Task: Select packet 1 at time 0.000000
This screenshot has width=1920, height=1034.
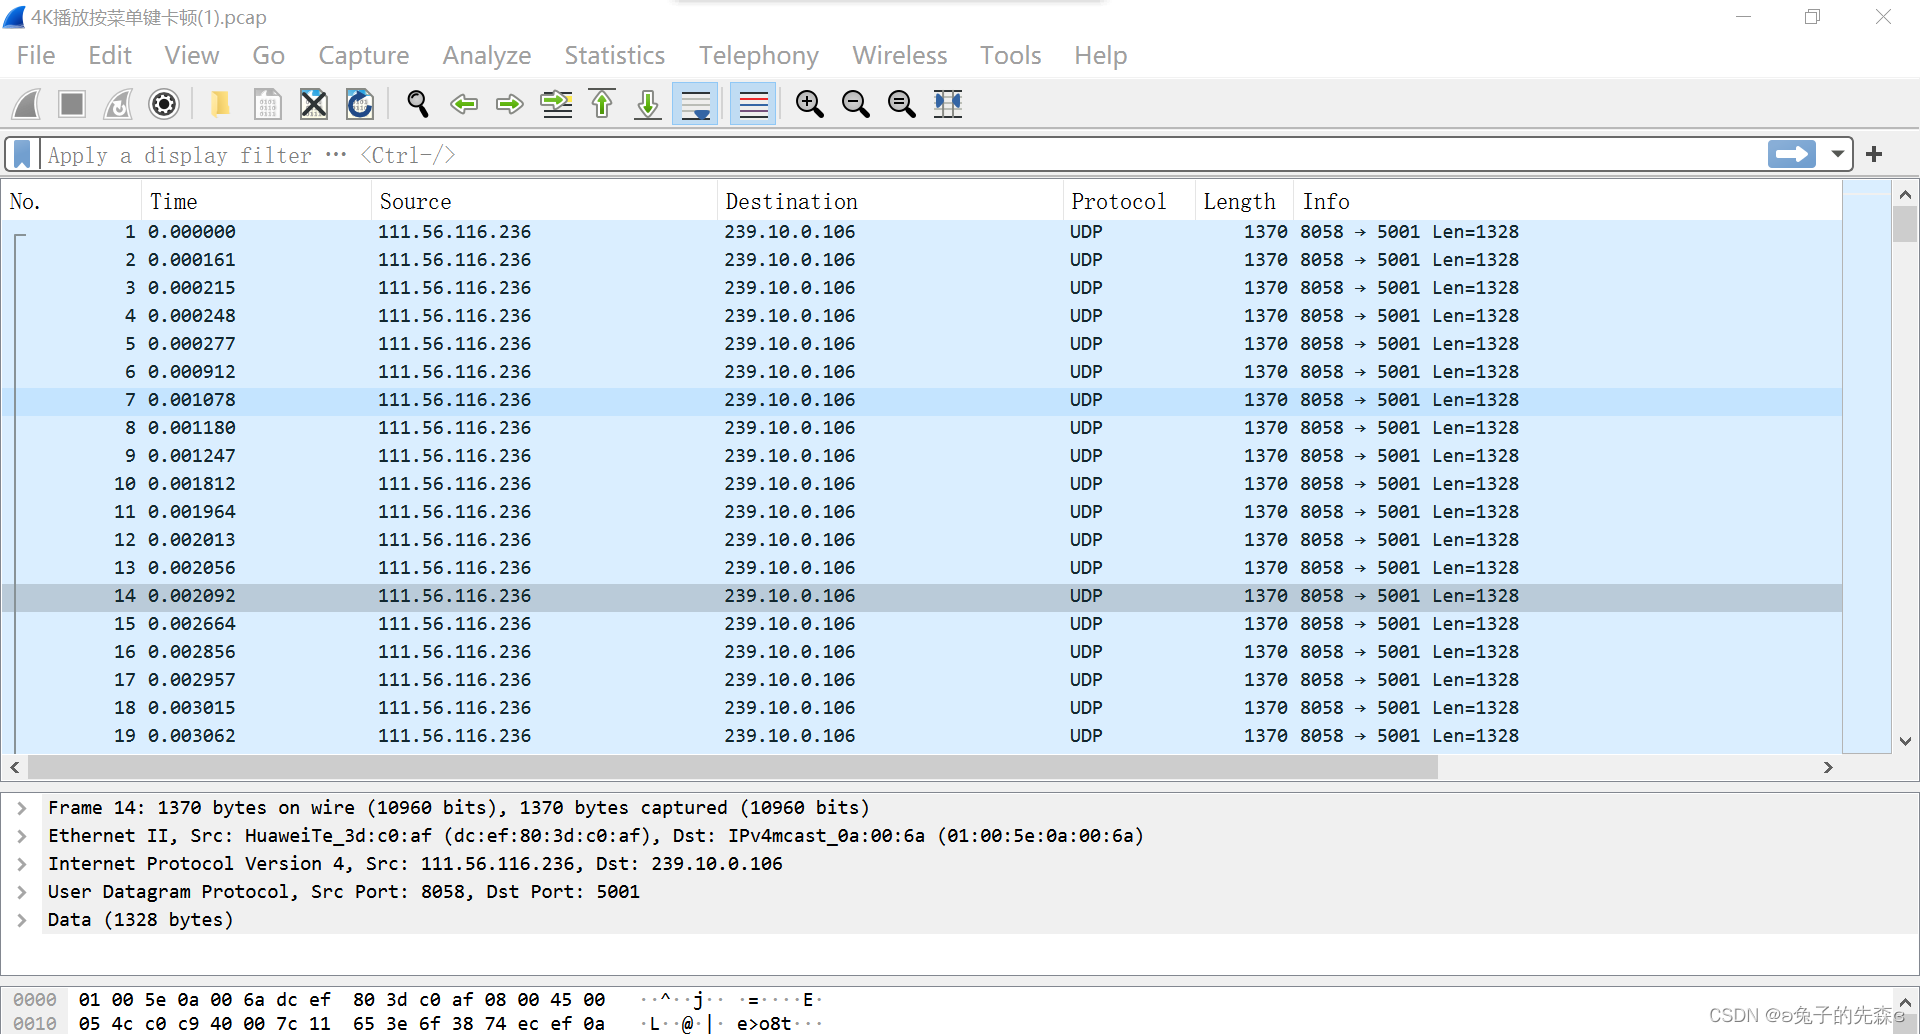Action: (922, 232)
